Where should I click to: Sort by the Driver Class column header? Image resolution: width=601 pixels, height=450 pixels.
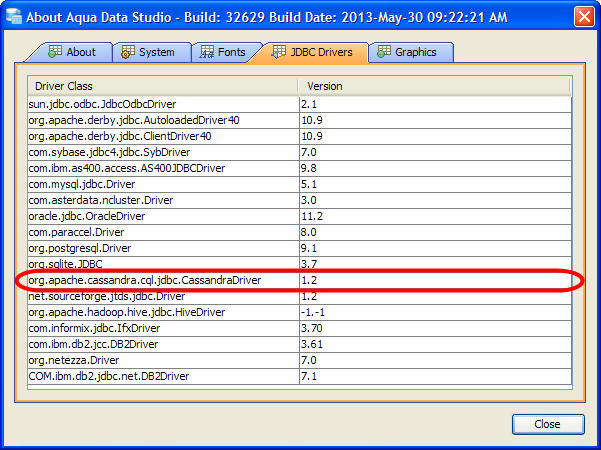pos(163,86)
